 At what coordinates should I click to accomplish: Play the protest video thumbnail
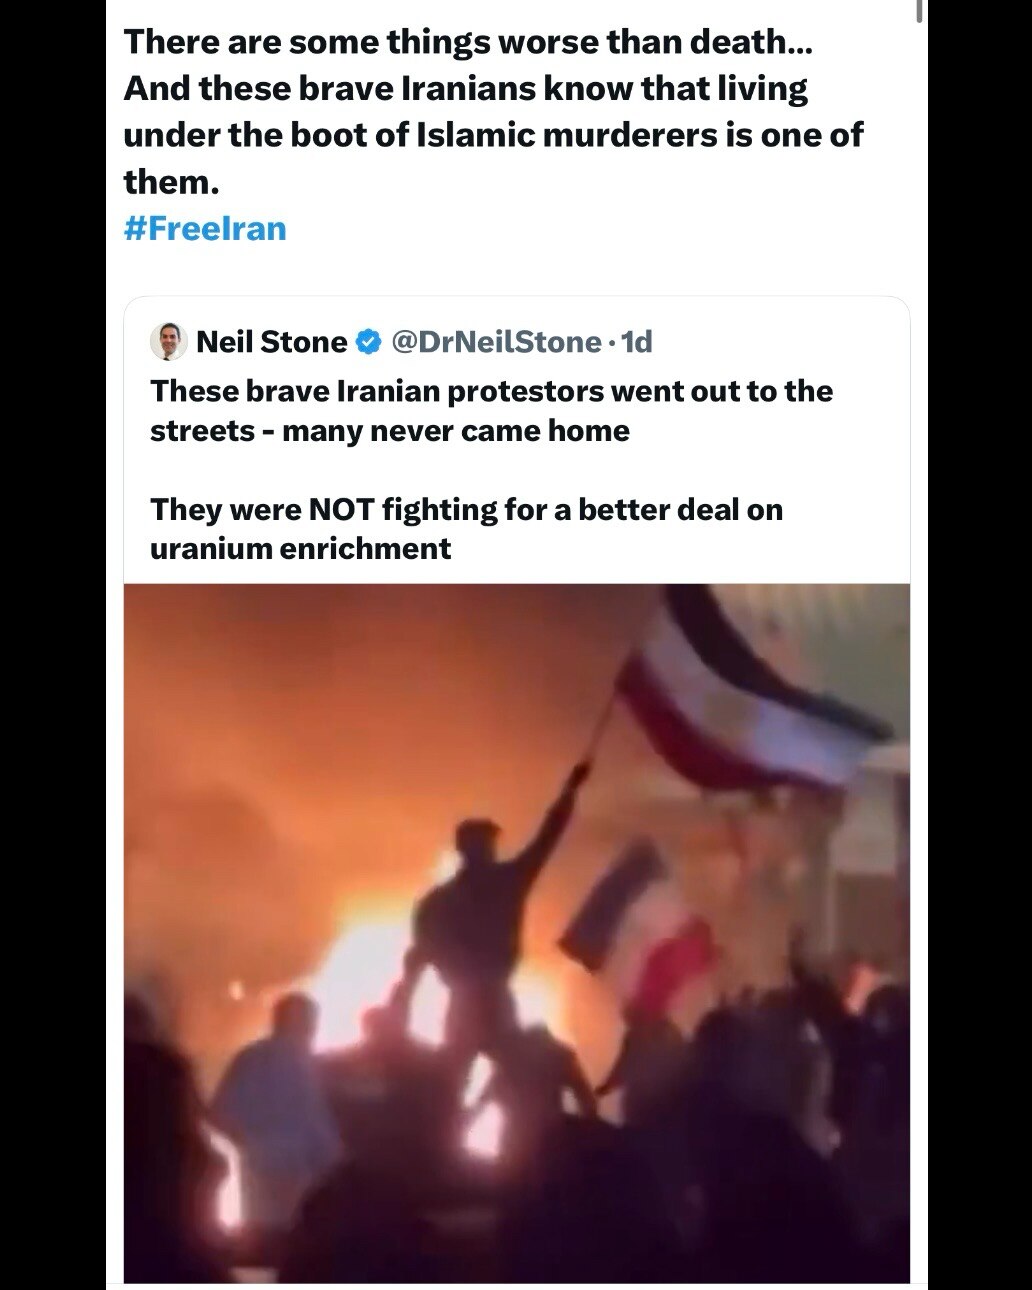click(517, 932)
